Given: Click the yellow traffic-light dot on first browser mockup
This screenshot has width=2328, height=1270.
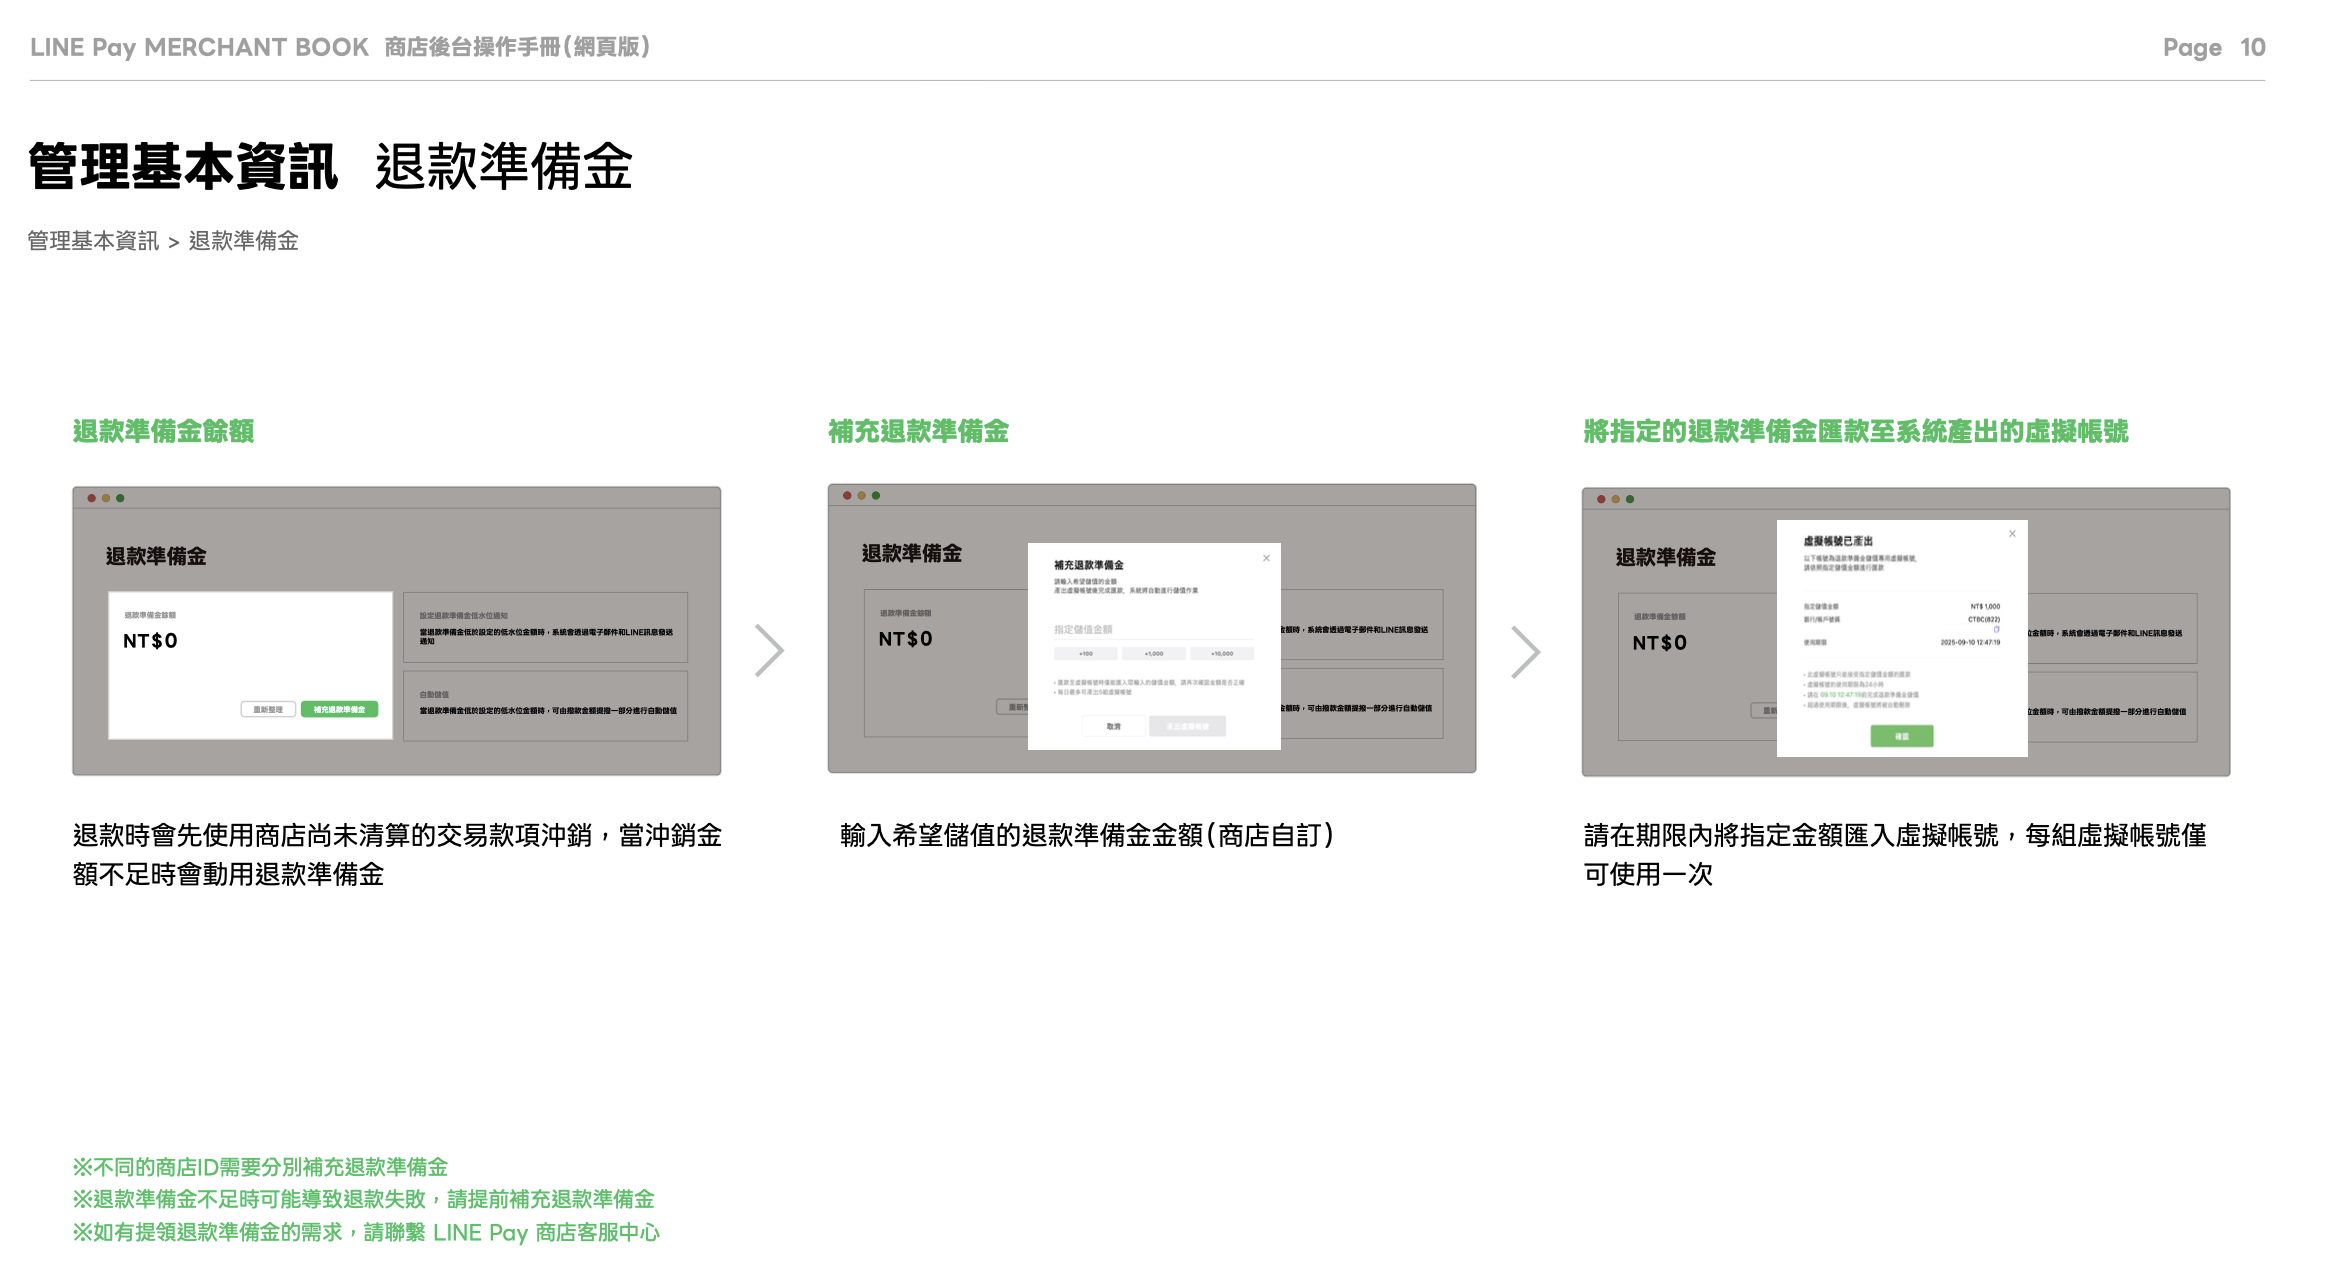Looking at the screenshot, I should (x=105, y=498).
